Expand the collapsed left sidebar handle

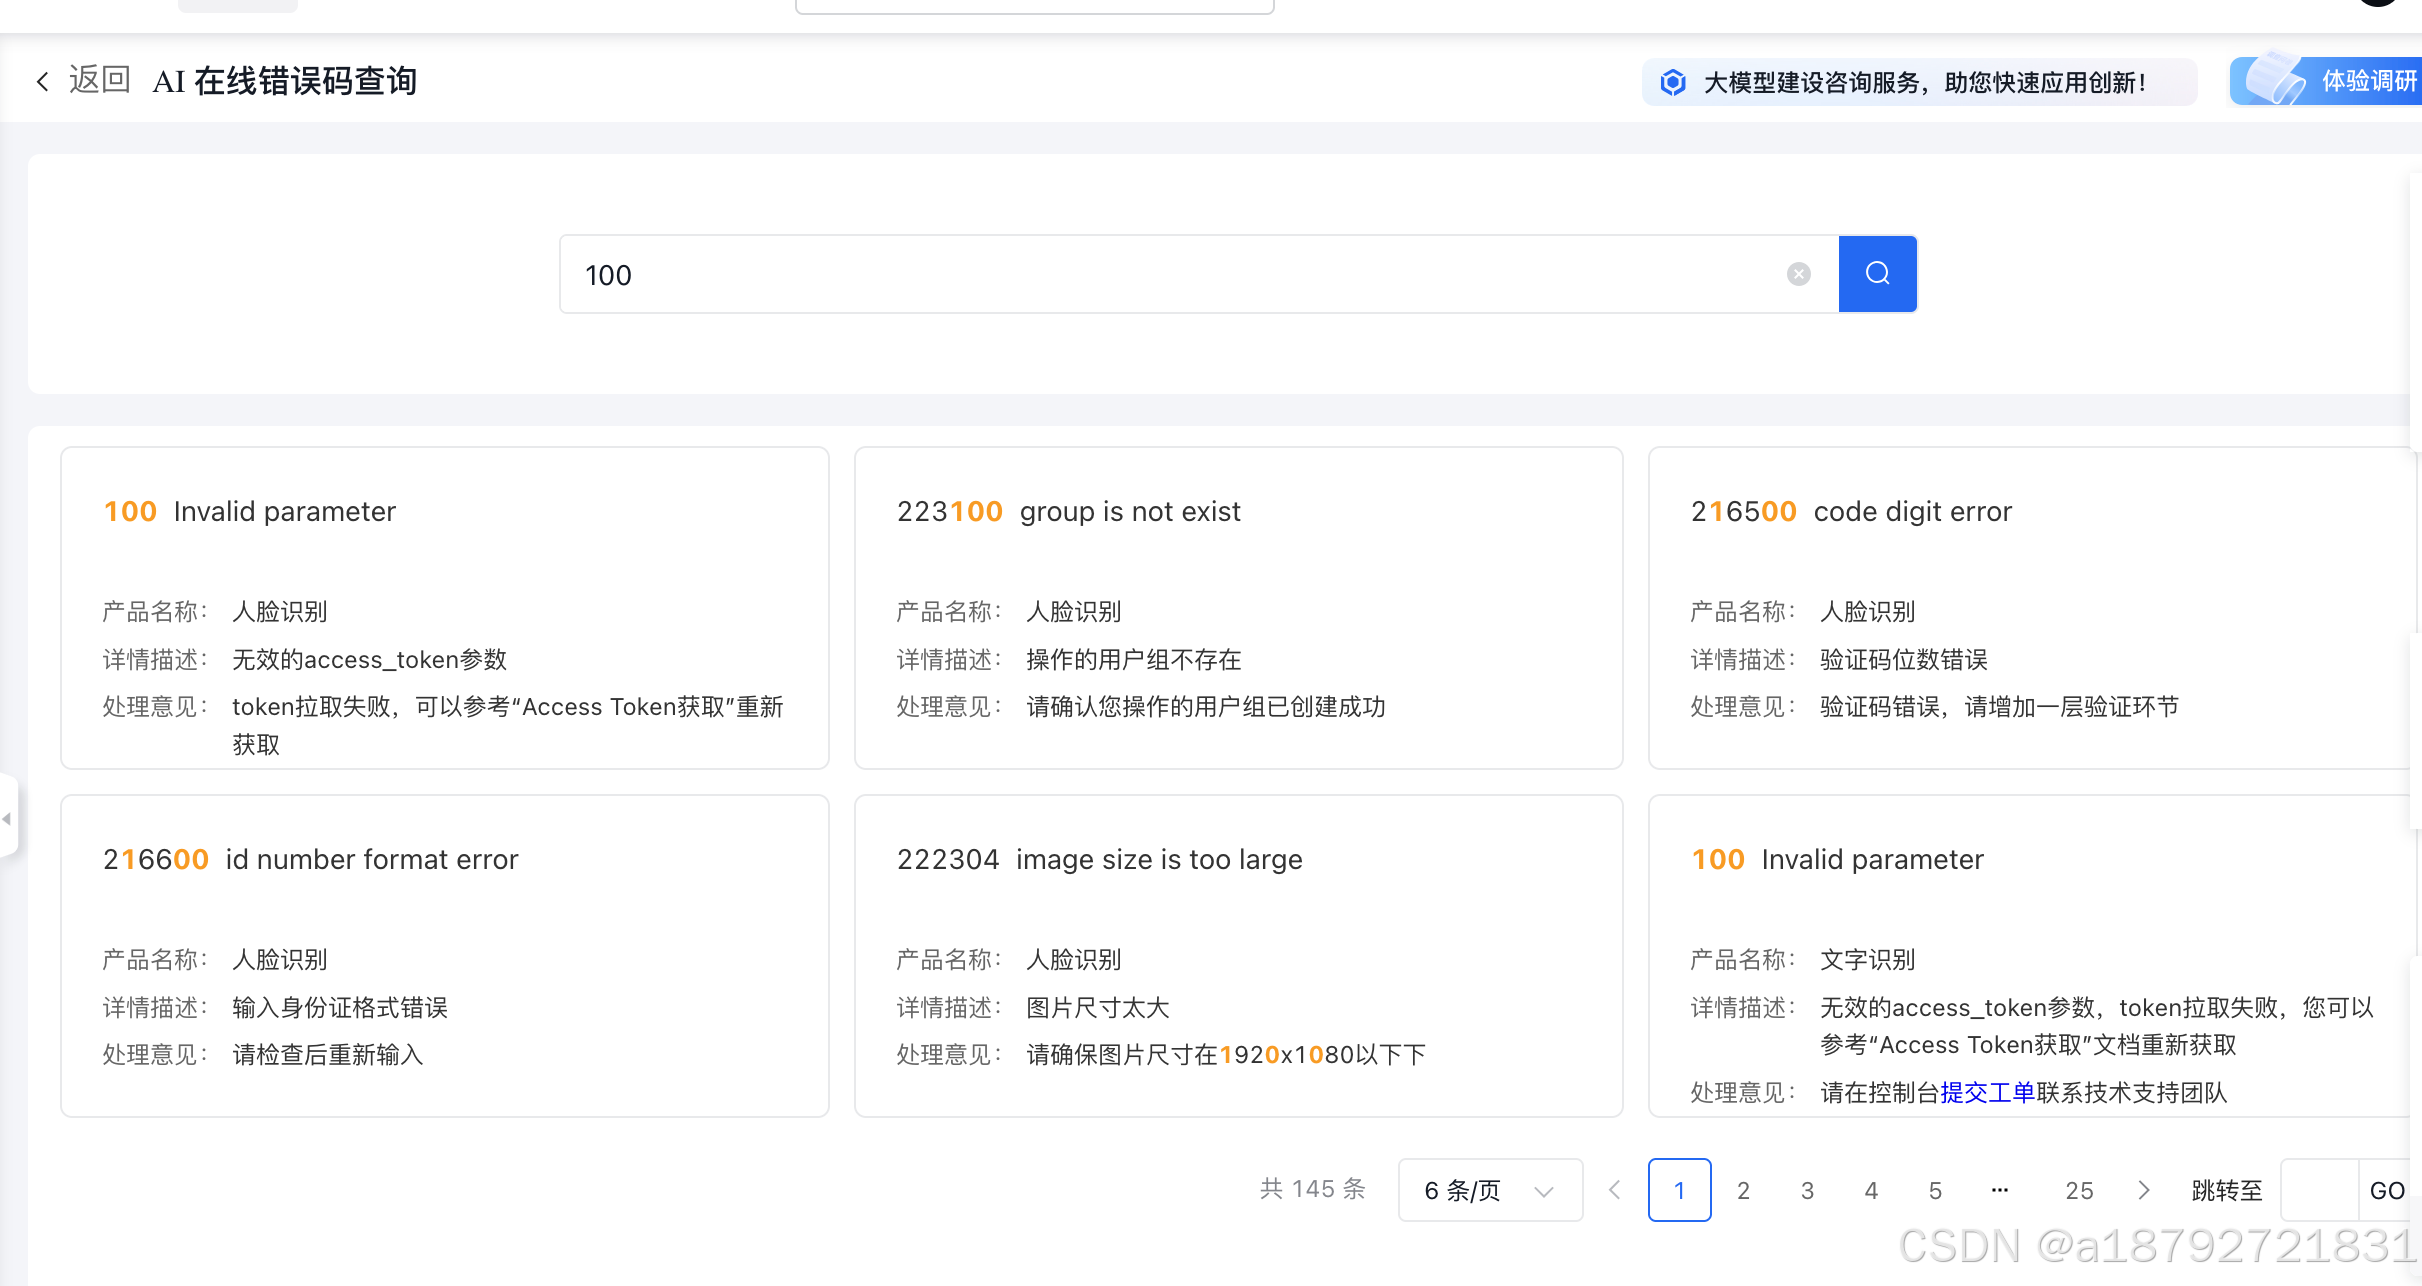[x=8, y=818]
